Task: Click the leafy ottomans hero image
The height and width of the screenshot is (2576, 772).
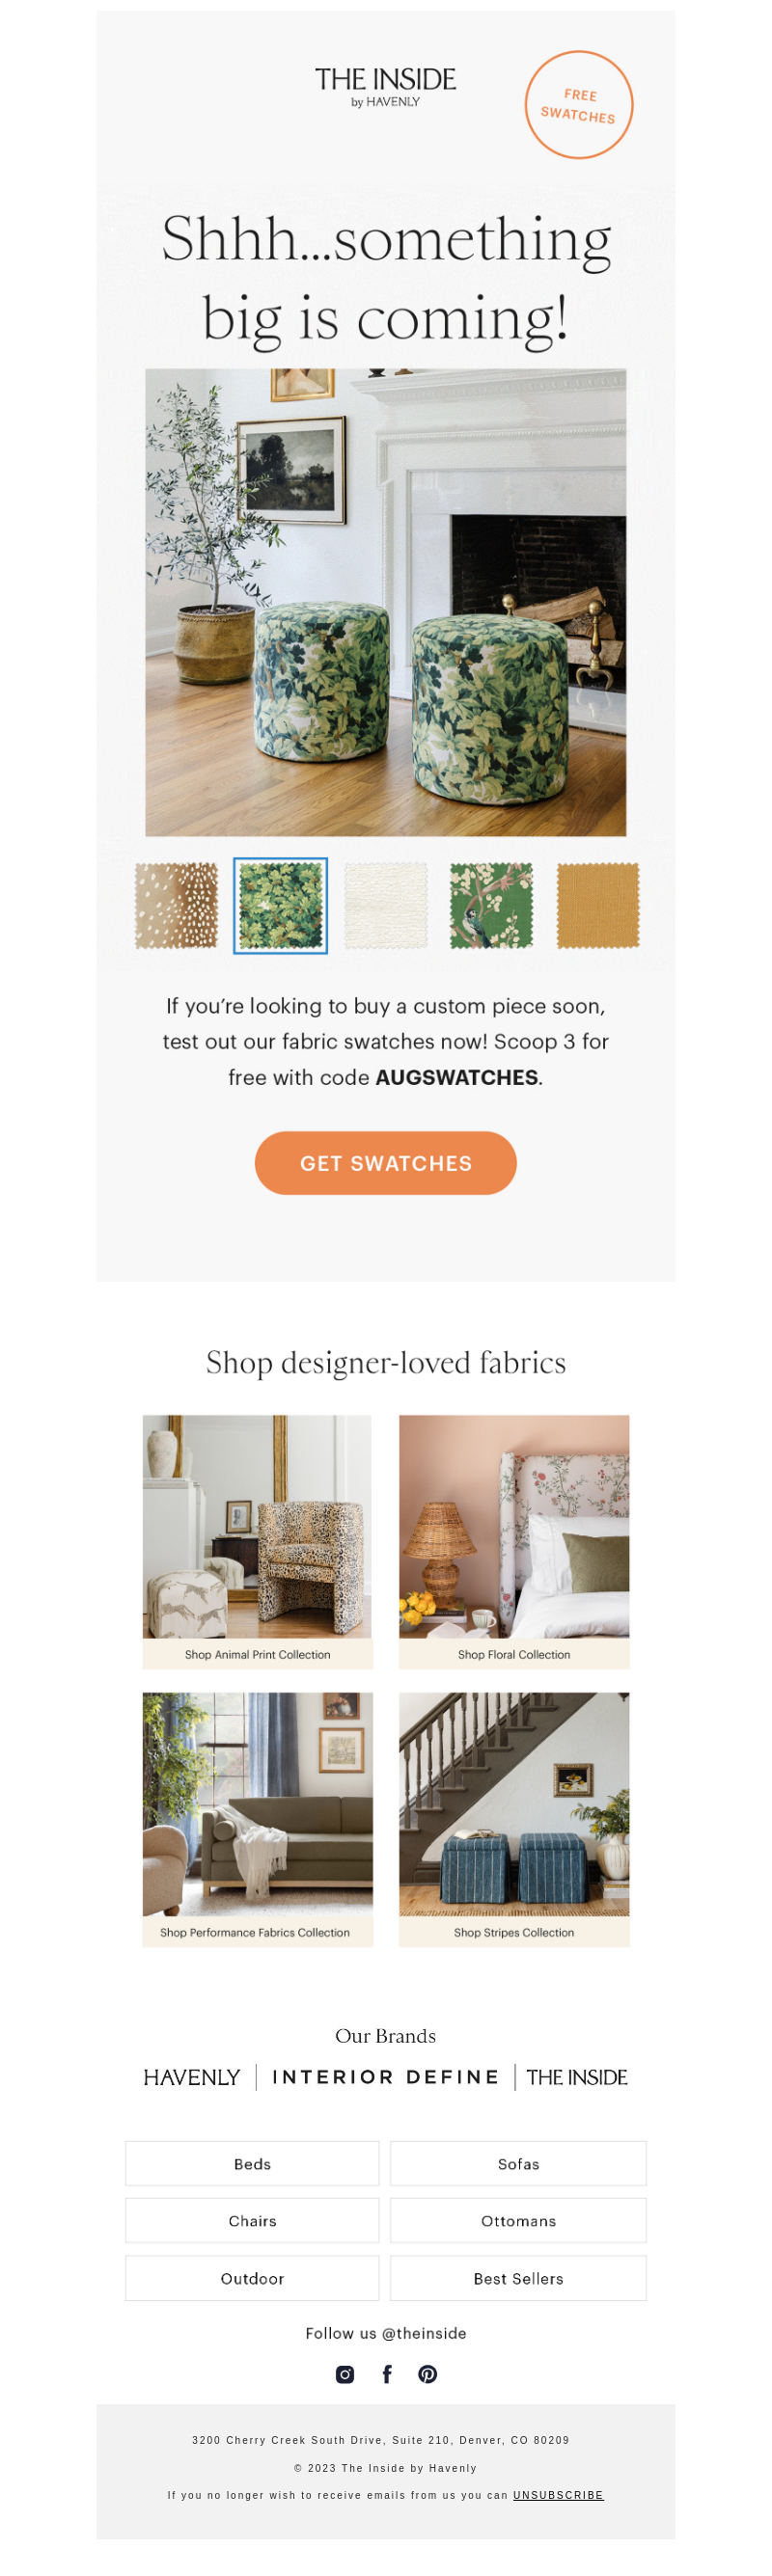Action: 386,602
